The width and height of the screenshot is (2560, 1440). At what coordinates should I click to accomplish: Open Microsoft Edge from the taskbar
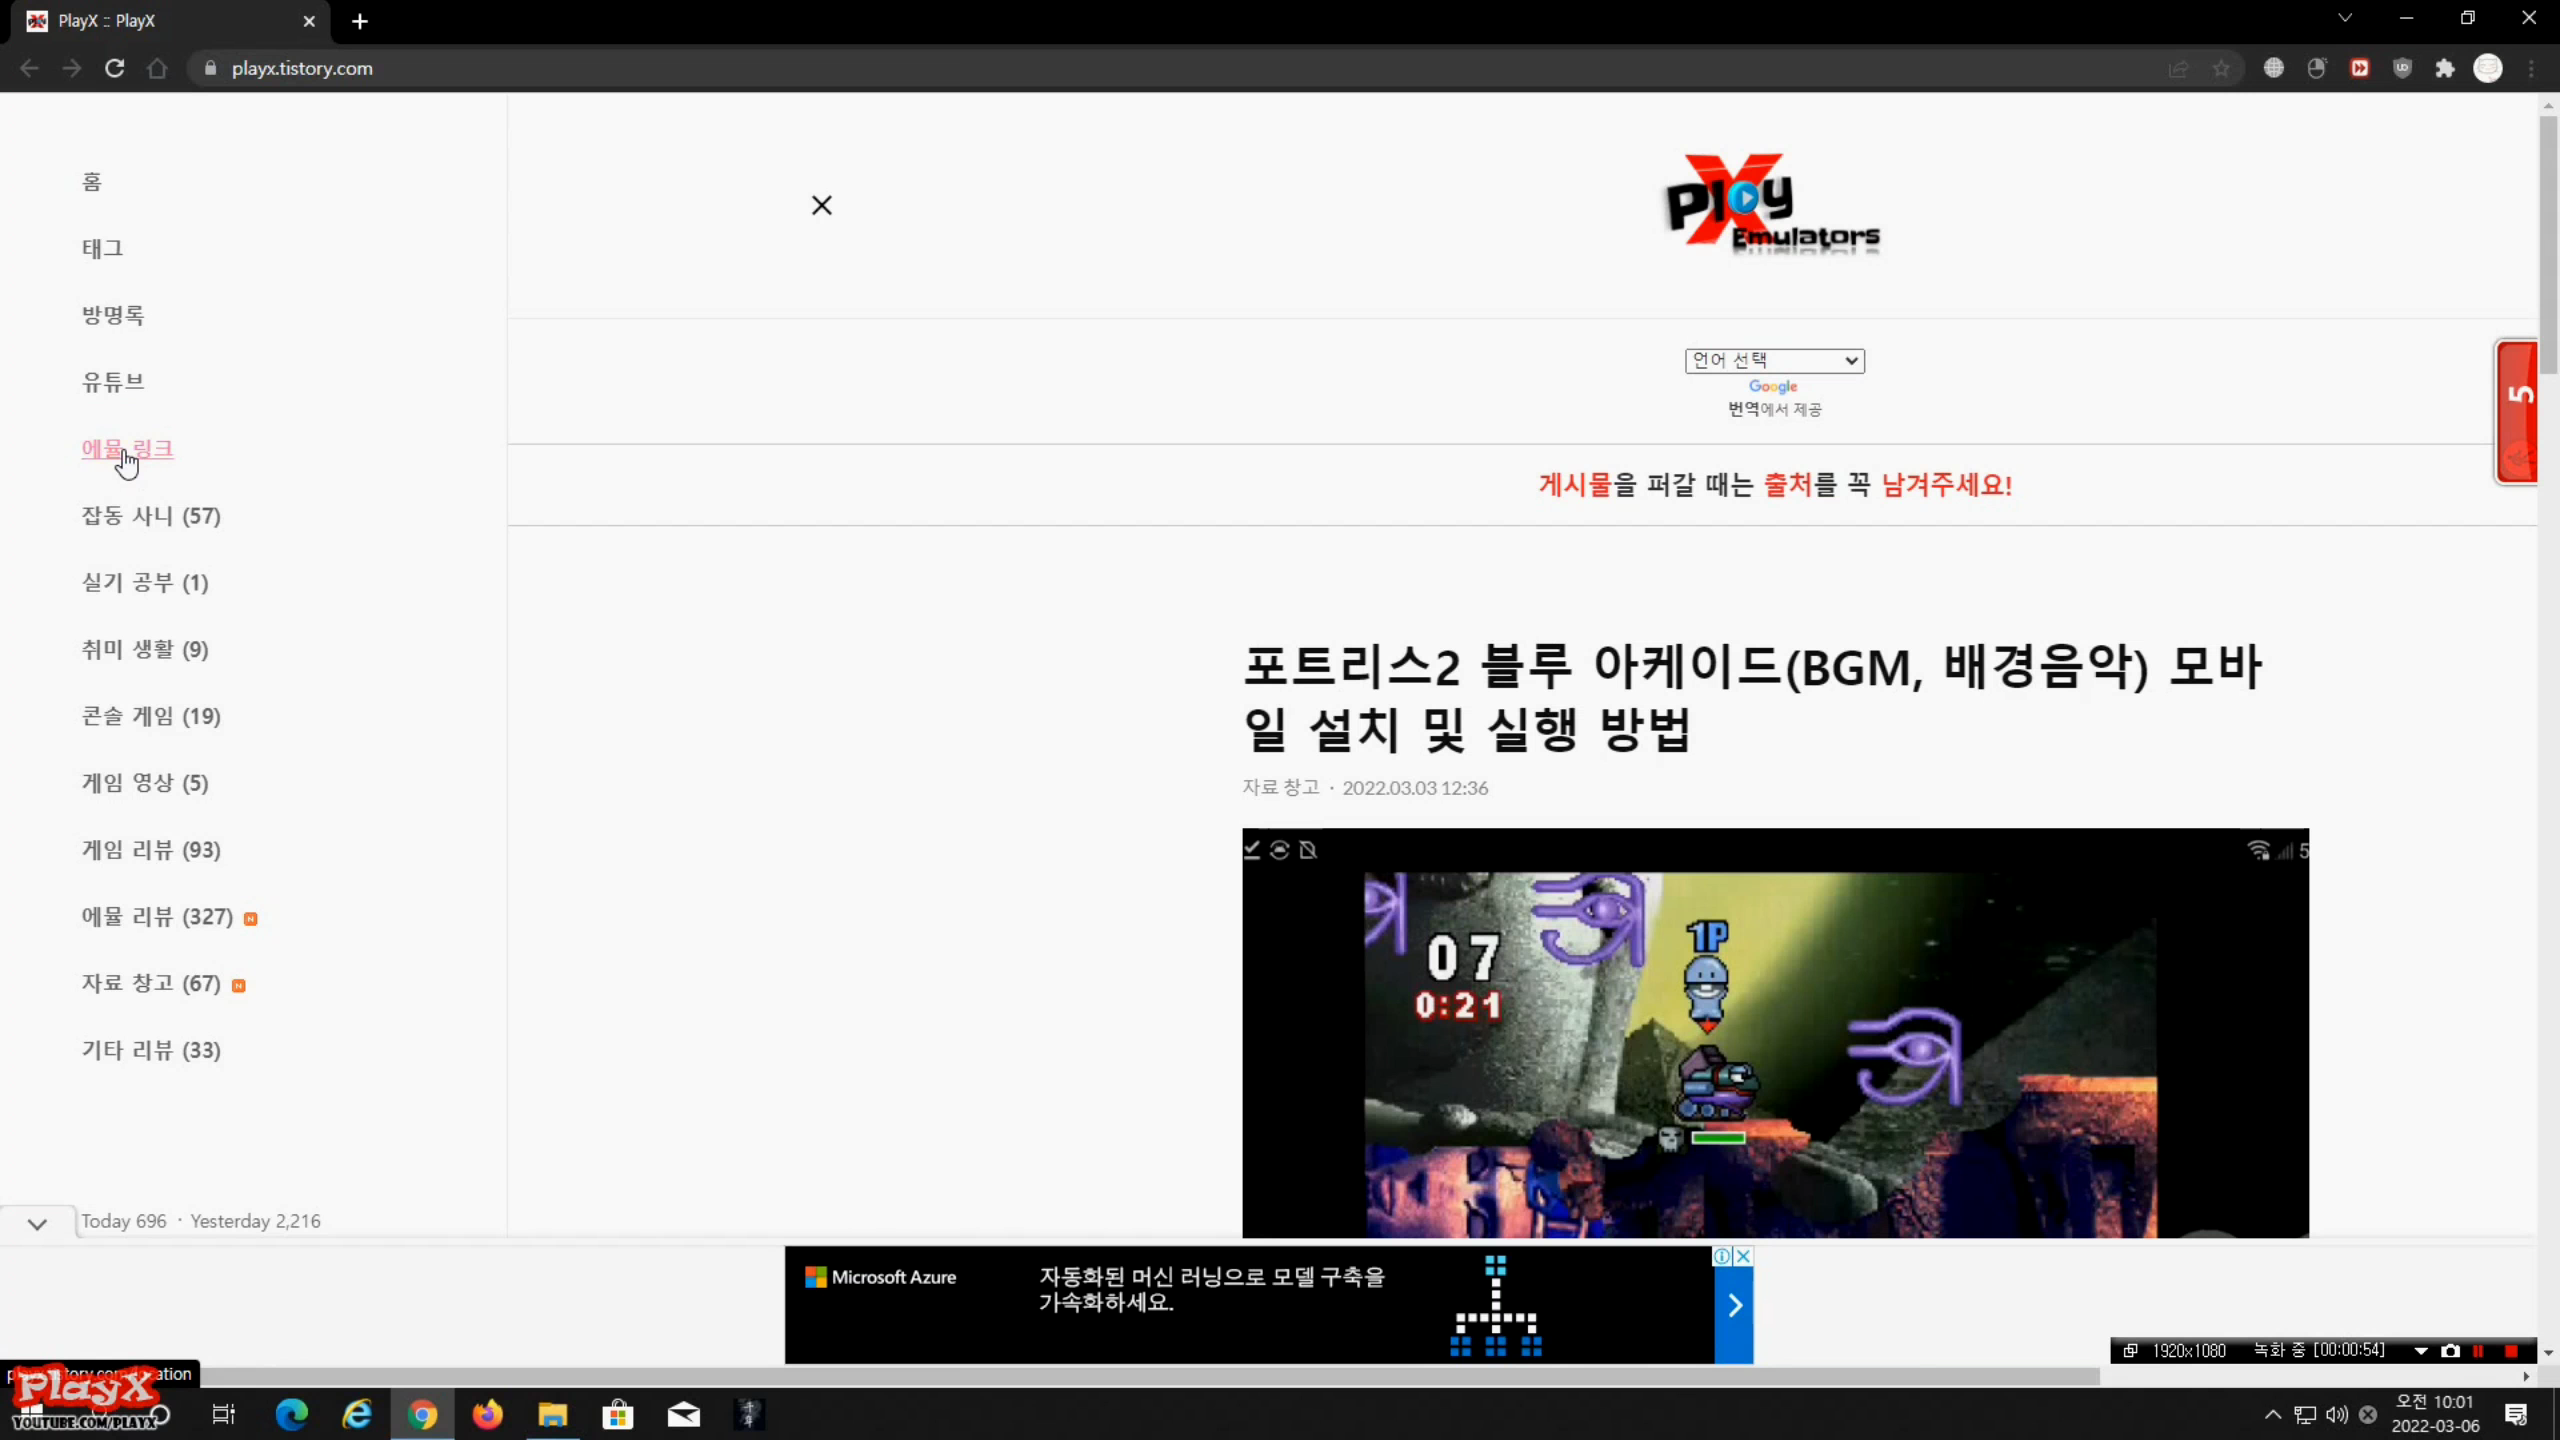point(291,1414)
